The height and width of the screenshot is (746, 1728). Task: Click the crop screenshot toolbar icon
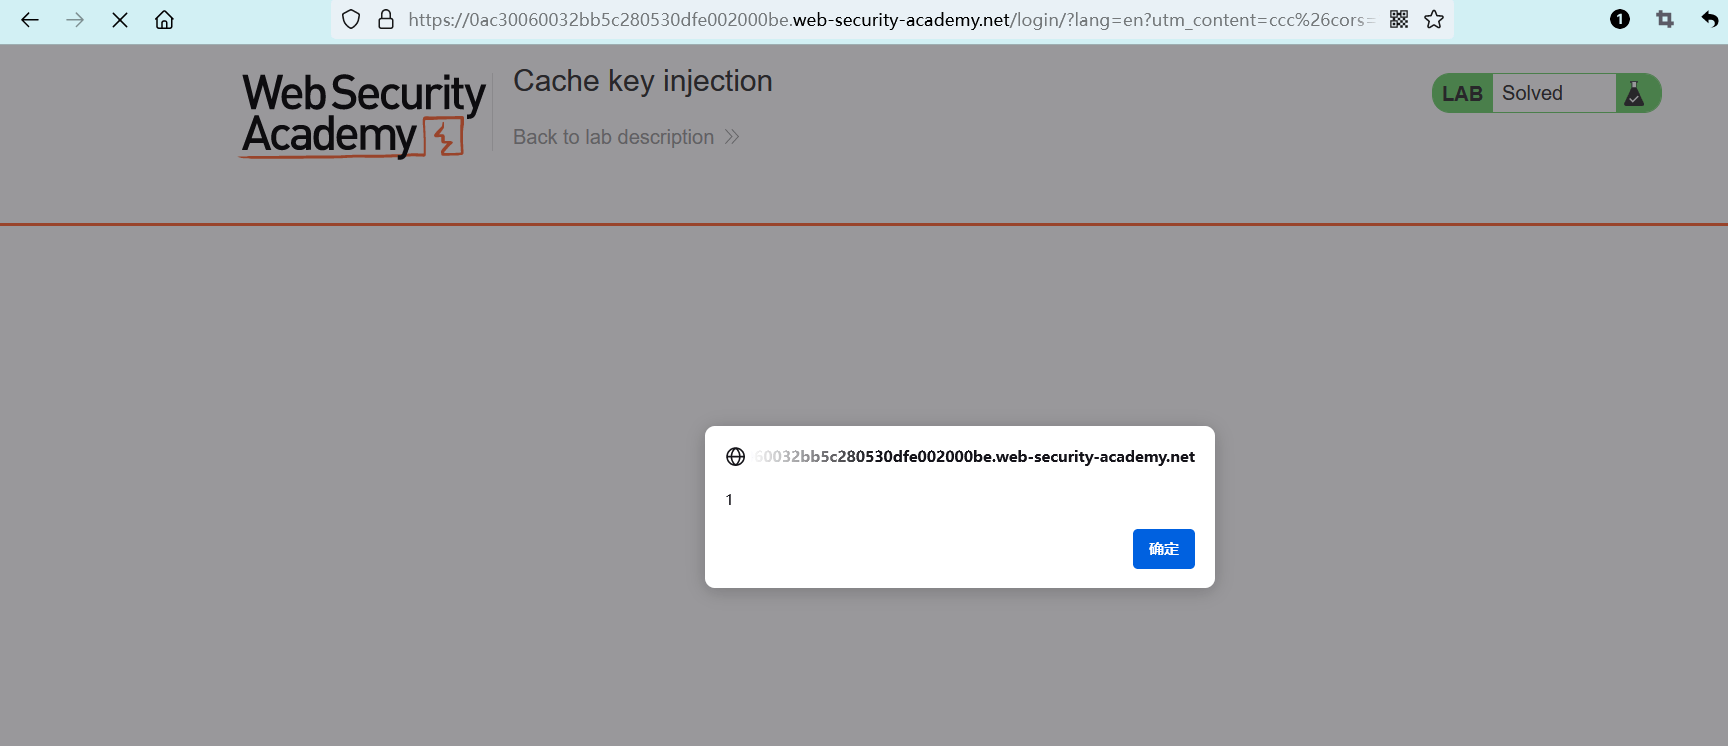[1665, 19]
